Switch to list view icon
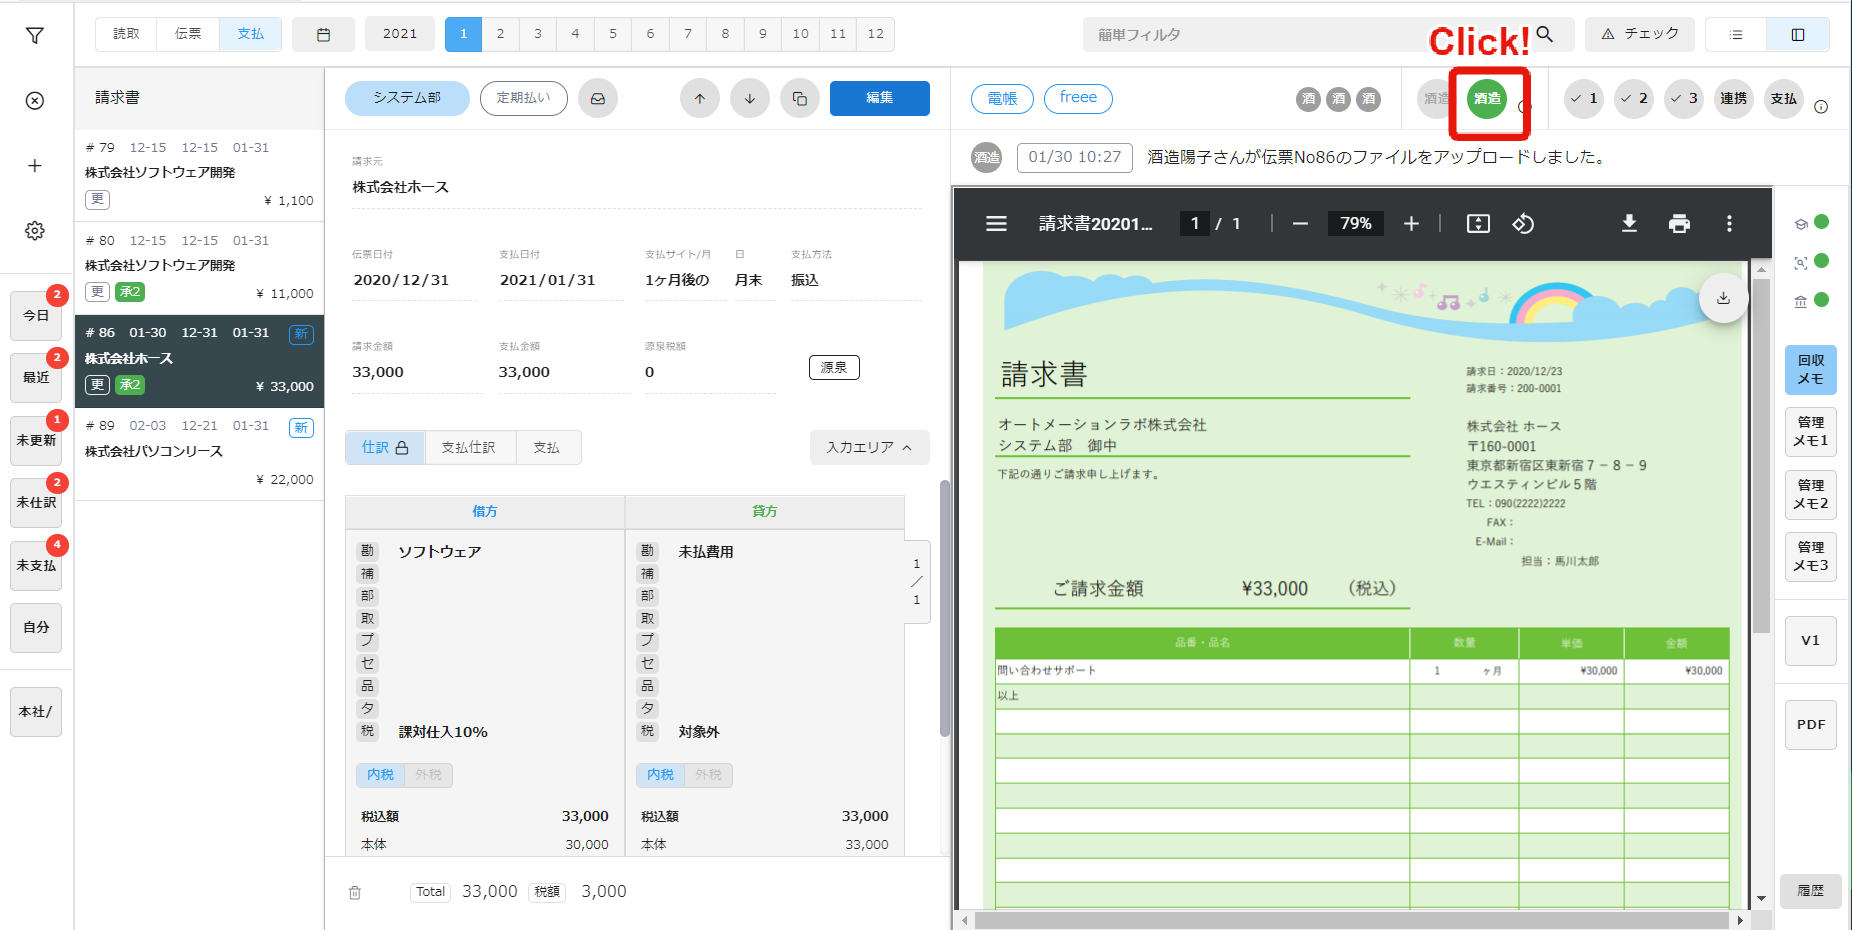 point(1736,34)
